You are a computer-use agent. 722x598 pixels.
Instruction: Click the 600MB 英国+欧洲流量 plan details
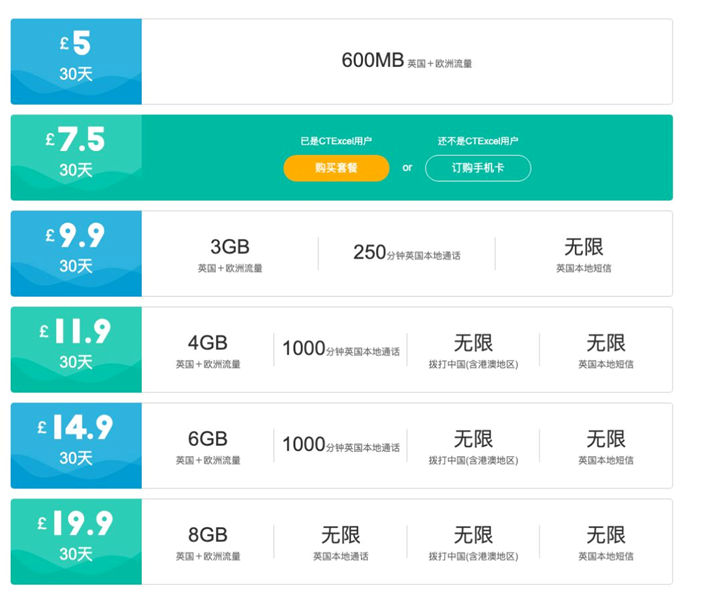[x=406, y=61]
